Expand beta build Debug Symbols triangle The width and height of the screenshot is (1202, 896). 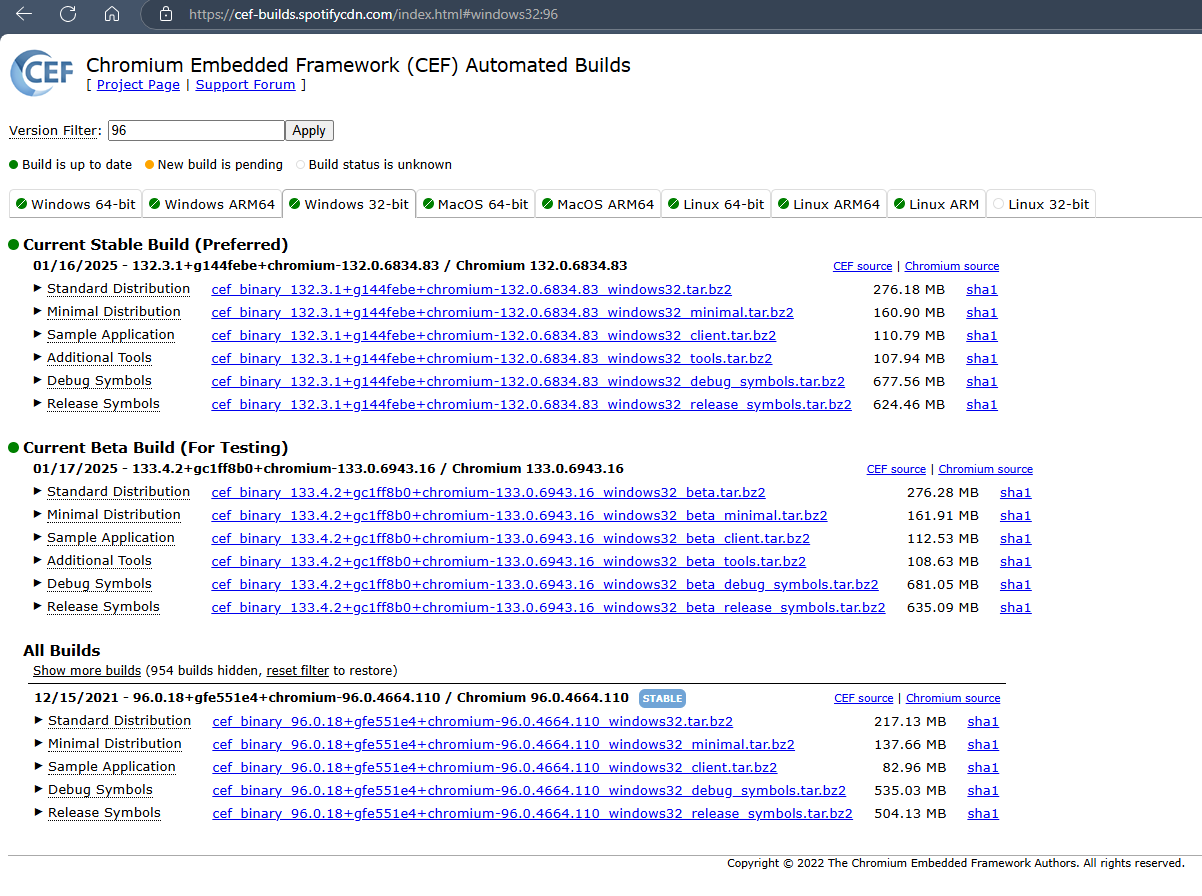coord(38,583)
